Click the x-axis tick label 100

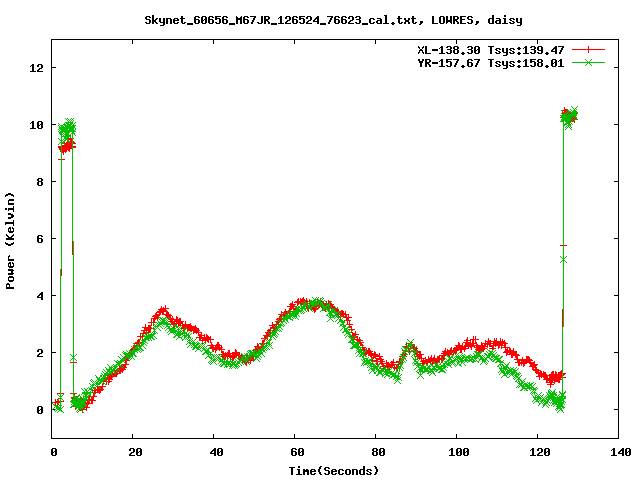point(459,452)
